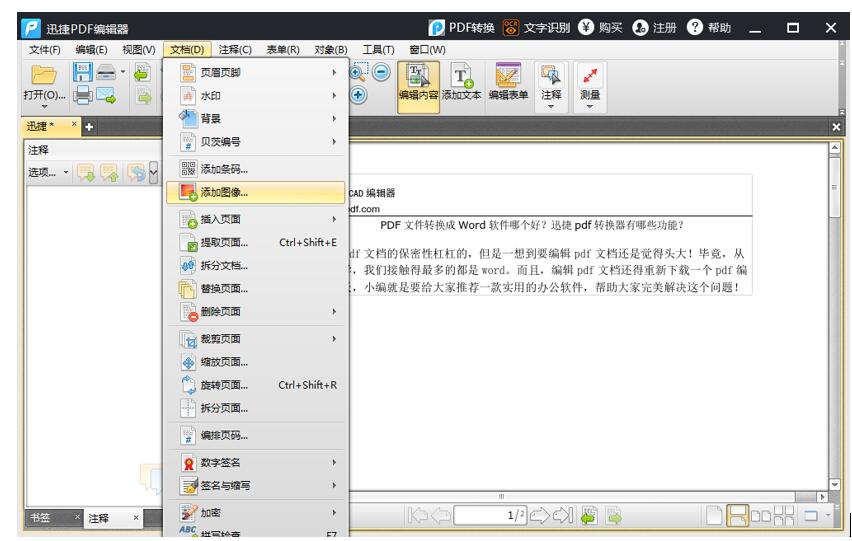Go to next page arrow
Viewport: 852px width, 541px height.
[540, 515]
